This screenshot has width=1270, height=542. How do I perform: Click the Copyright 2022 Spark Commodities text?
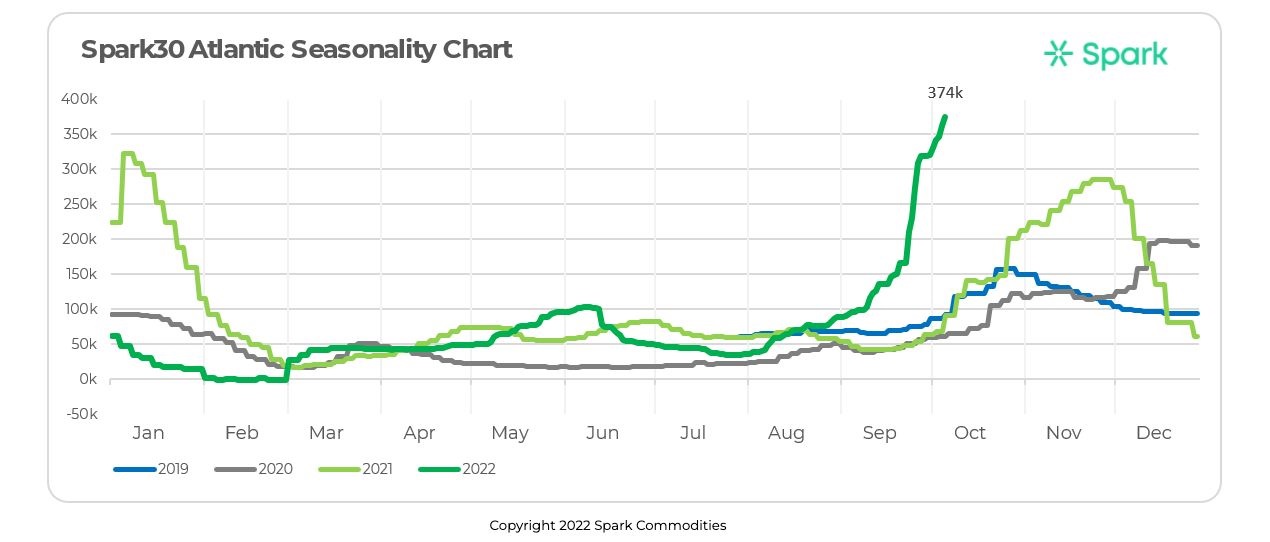click(x=607, y=525)
